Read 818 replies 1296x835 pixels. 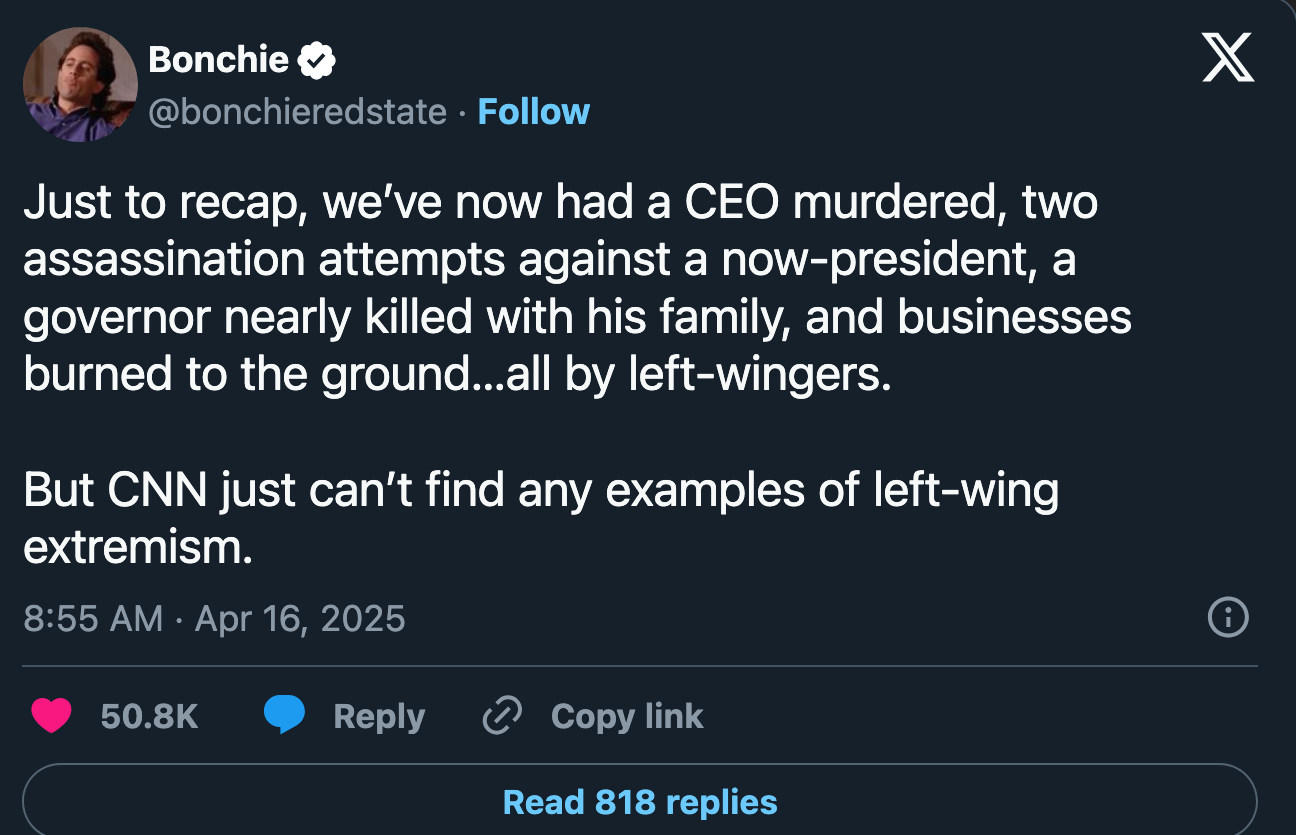[x=640, y=801]
